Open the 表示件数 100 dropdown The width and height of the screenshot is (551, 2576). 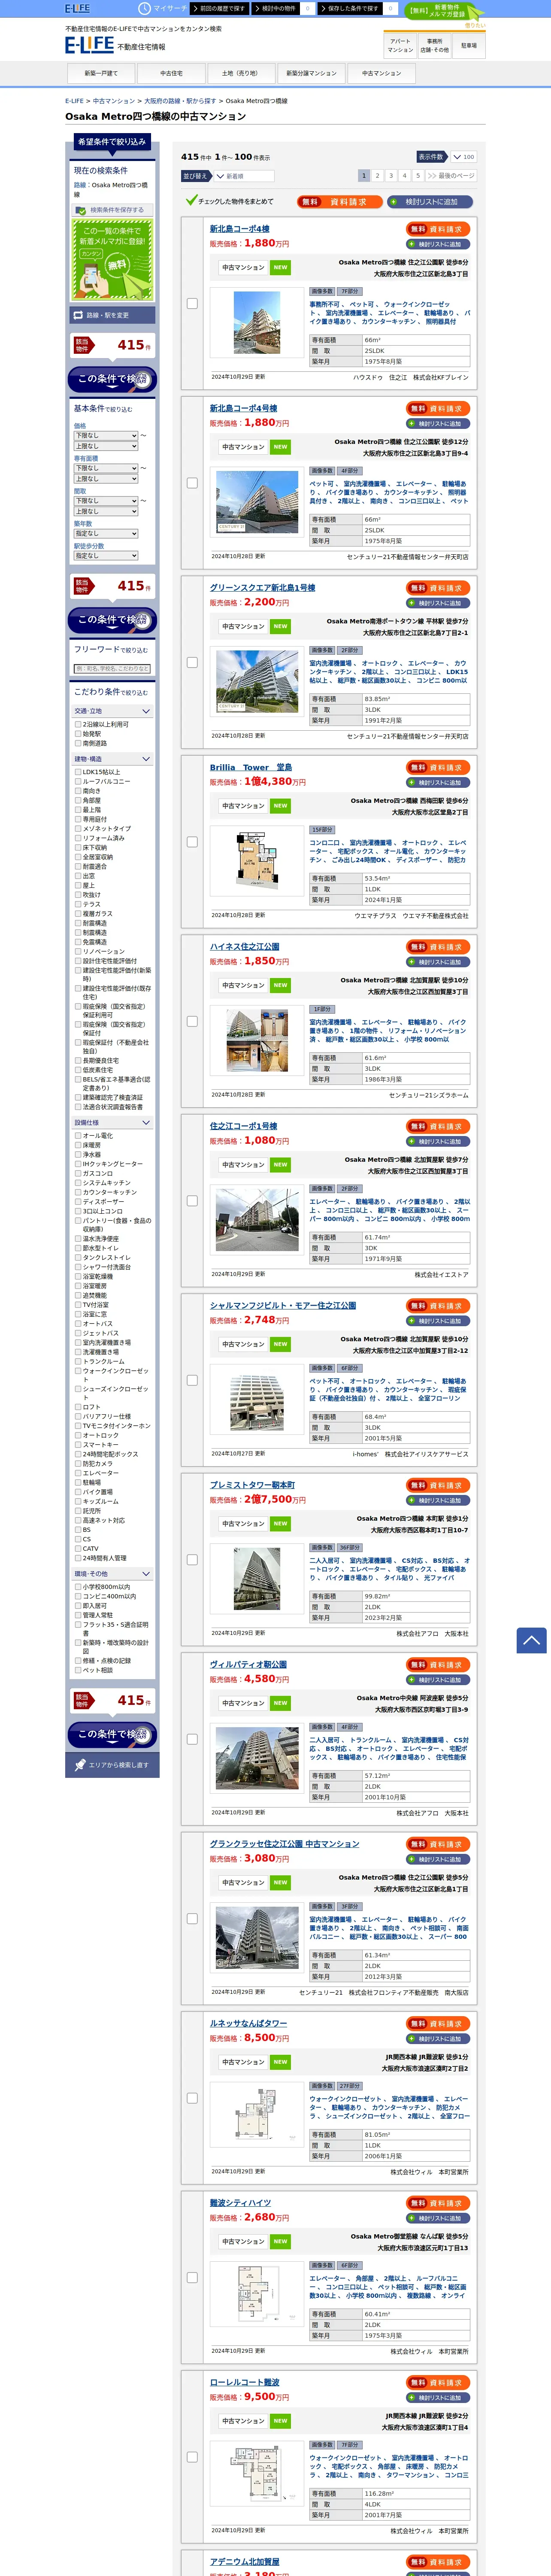click(463, 157)
